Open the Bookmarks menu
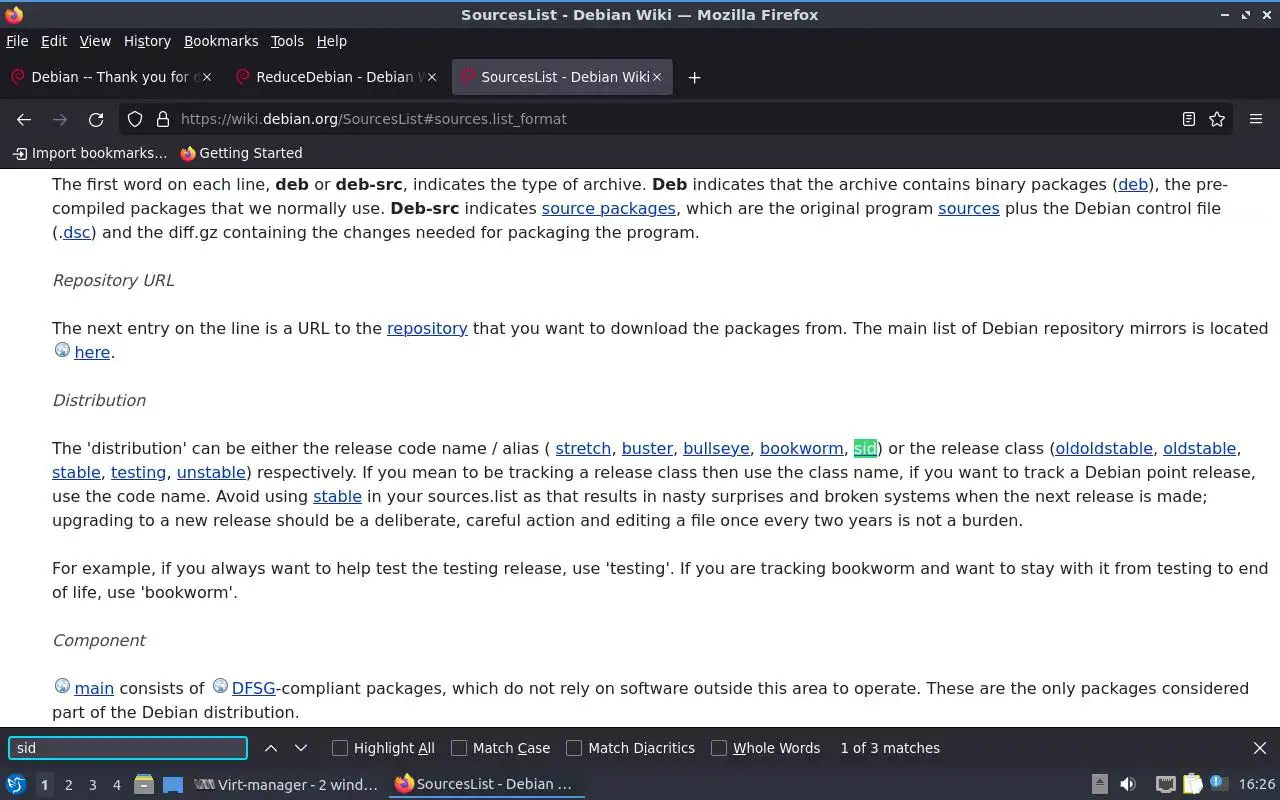The image size is (1280, 800). click(221, 41)
